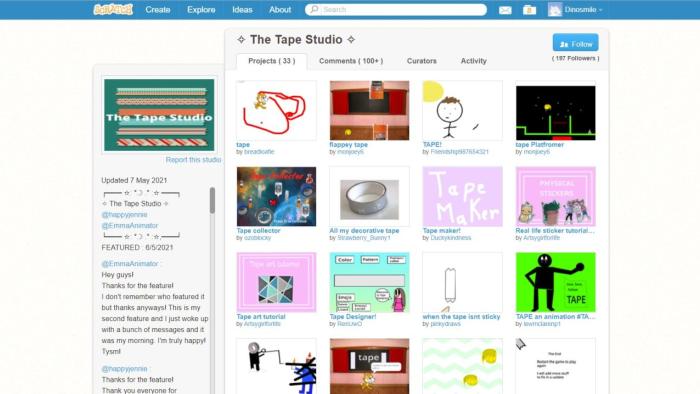Open the 'TAPE!' stick figure thumbnail
Image resolution: width=700 pixels, height=394 pixels.
462,111
